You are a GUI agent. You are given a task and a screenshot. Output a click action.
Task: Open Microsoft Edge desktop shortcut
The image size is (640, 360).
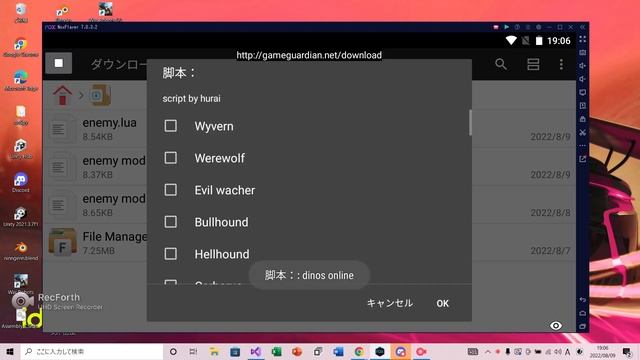[x=20, y=81]
